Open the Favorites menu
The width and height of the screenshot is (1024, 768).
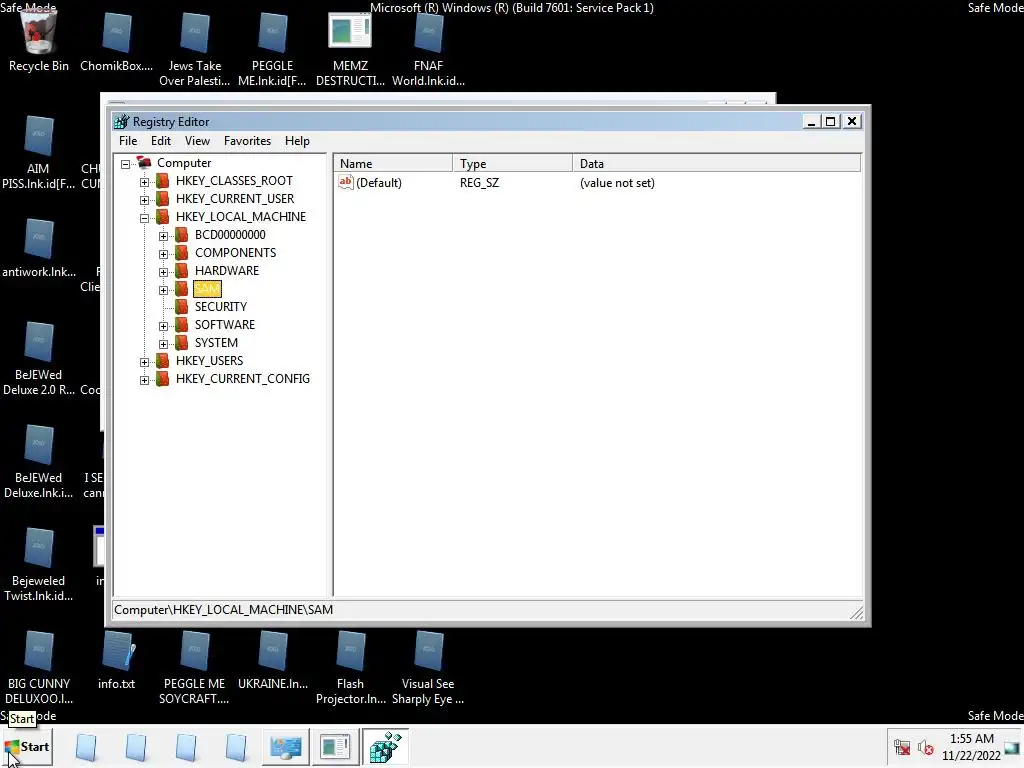247,140
